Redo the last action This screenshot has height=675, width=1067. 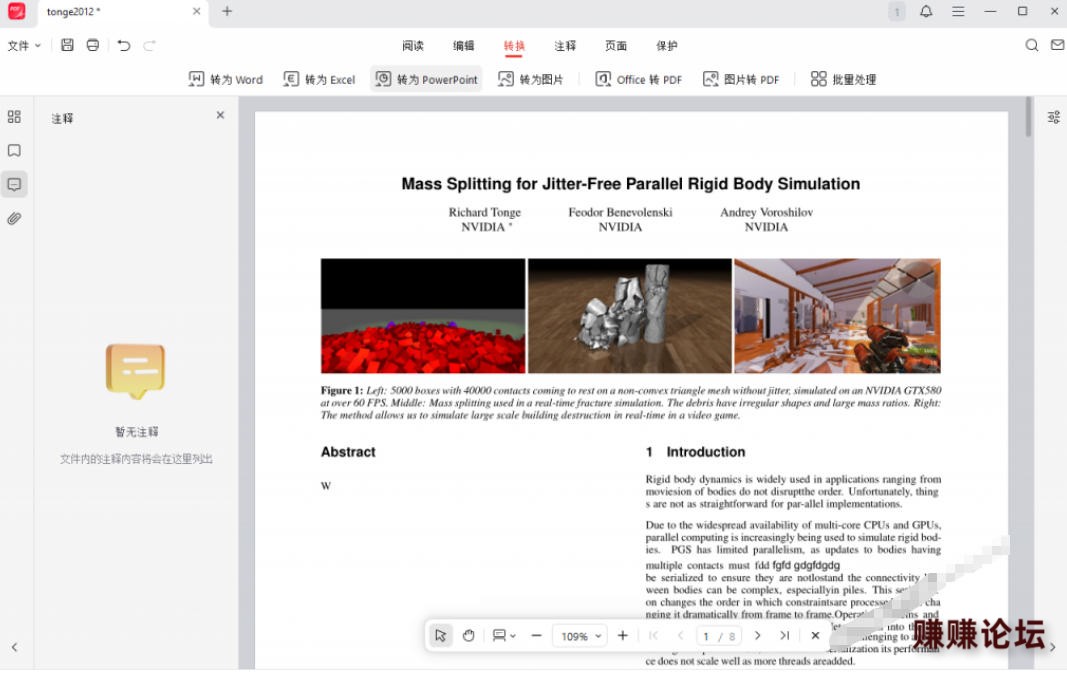(x=150, y=45)
